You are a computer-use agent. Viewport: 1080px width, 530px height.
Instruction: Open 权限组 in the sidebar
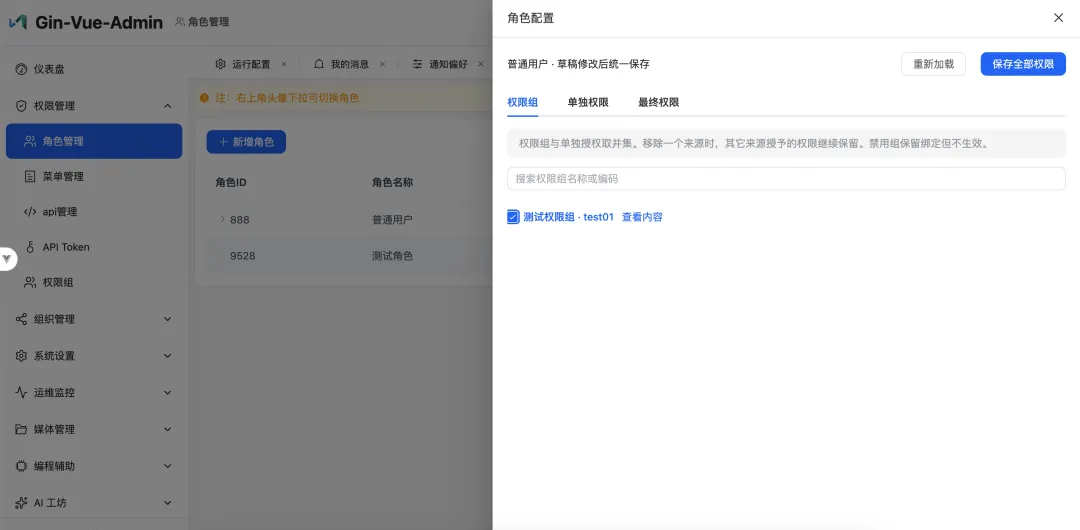tap(94, 282)
